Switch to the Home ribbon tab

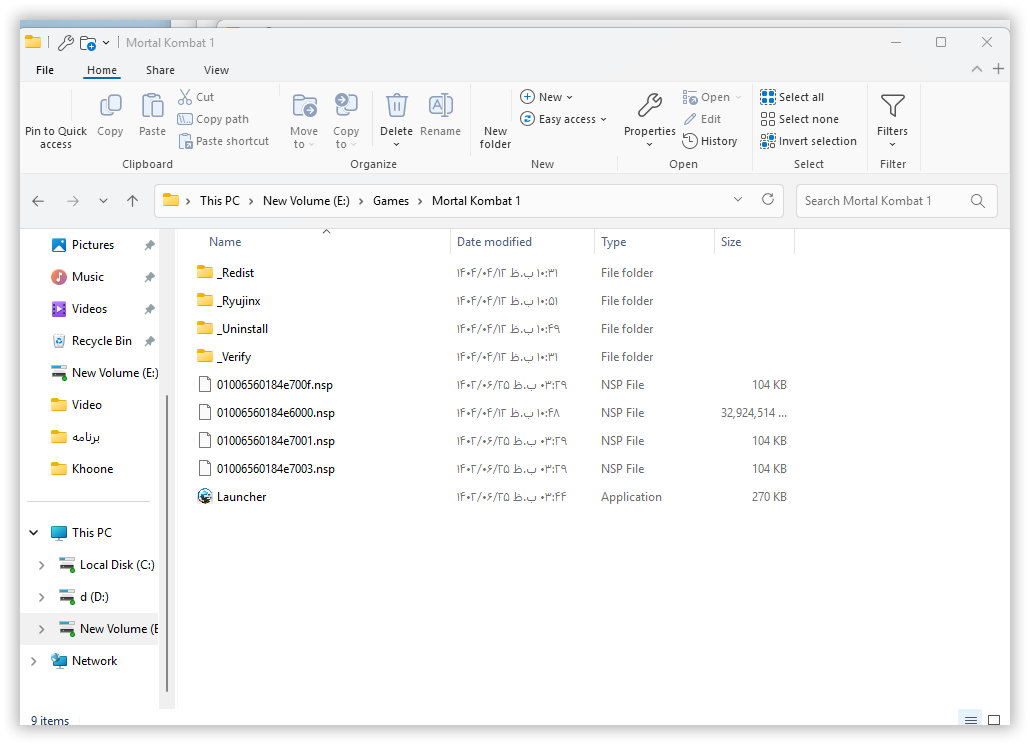coord(102,70)
